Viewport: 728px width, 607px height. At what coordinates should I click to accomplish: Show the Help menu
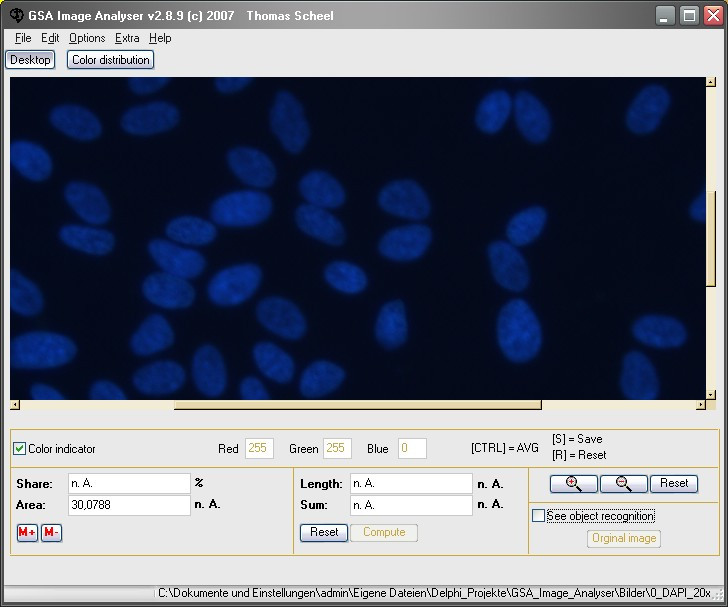coord(160,38)
